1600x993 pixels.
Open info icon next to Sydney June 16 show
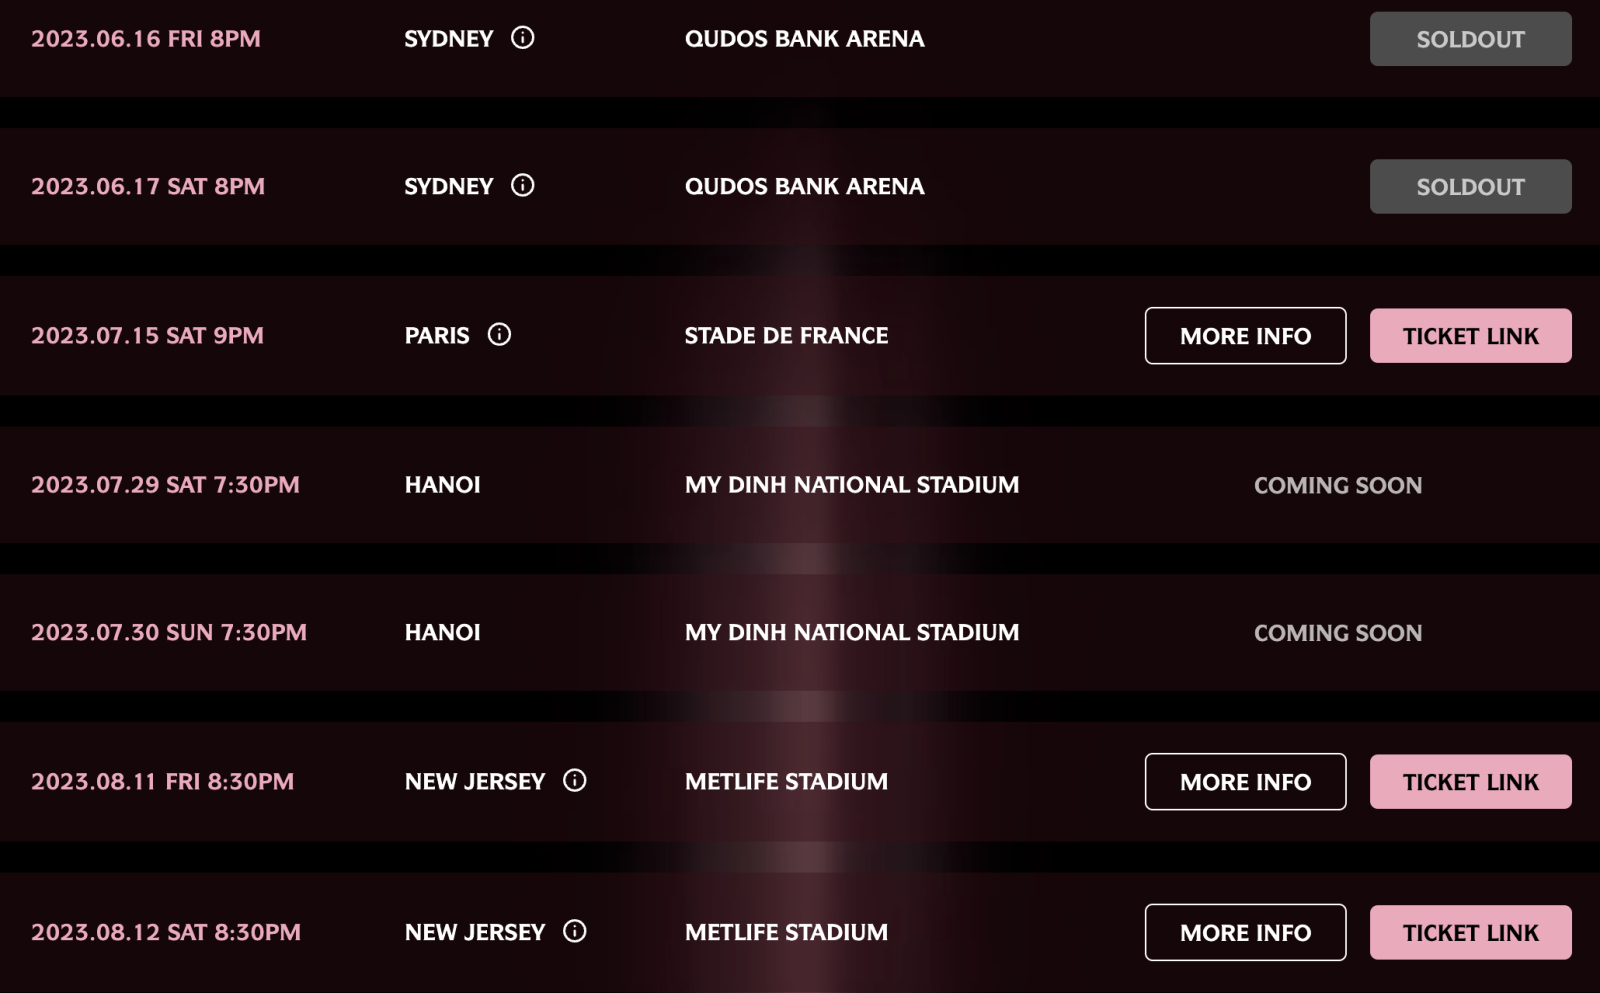tap(523, 38)
